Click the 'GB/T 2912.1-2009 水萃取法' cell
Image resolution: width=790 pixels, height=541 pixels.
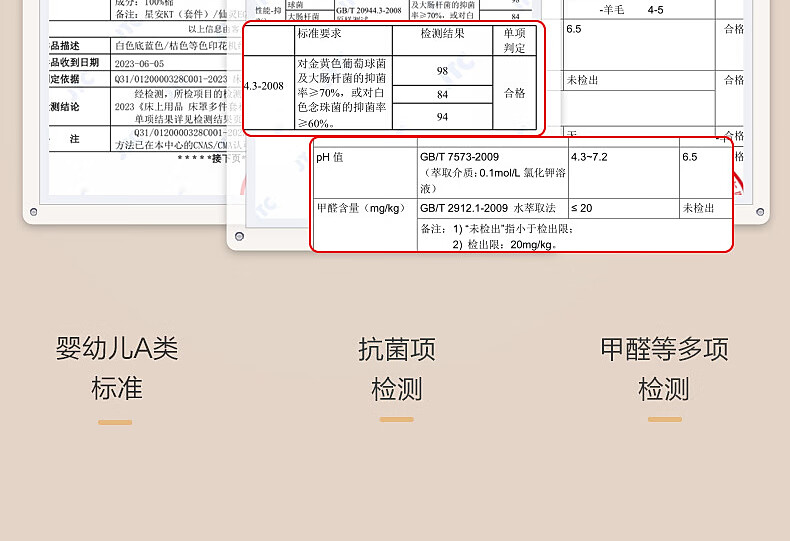(x=488, y=208)
